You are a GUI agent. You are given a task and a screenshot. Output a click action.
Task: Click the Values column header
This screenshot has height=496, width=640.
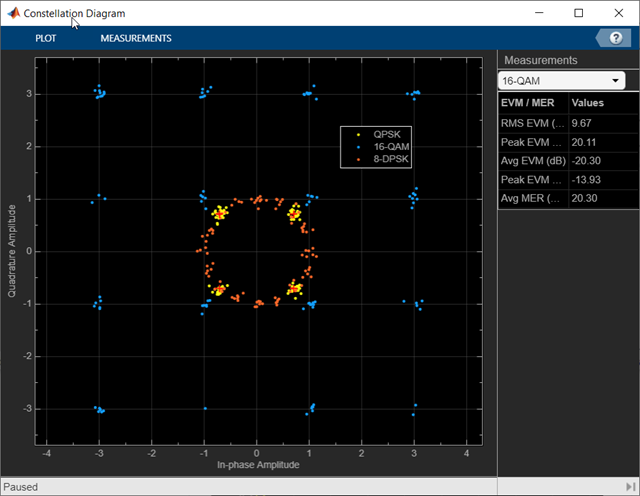click(588, 102)
